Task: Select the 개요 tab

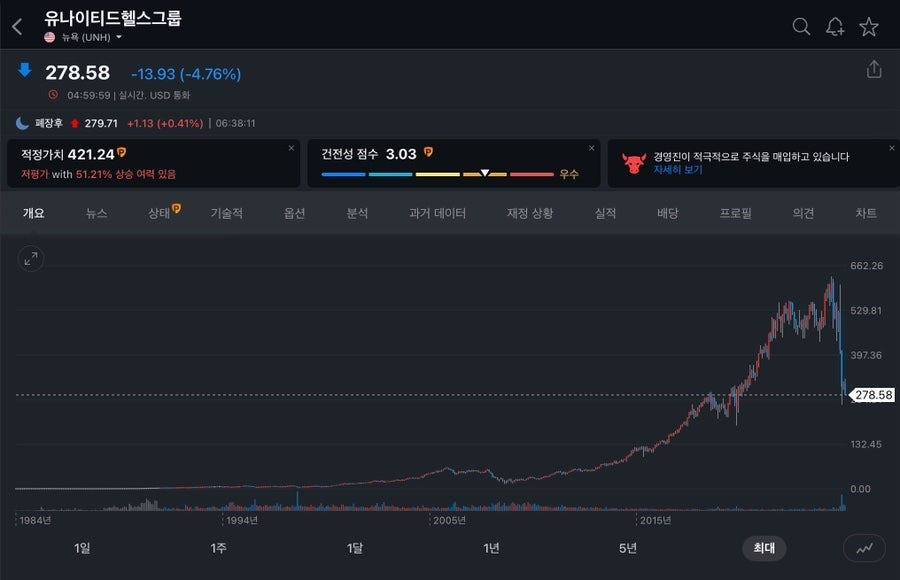Action: click(x=34, y=214)
